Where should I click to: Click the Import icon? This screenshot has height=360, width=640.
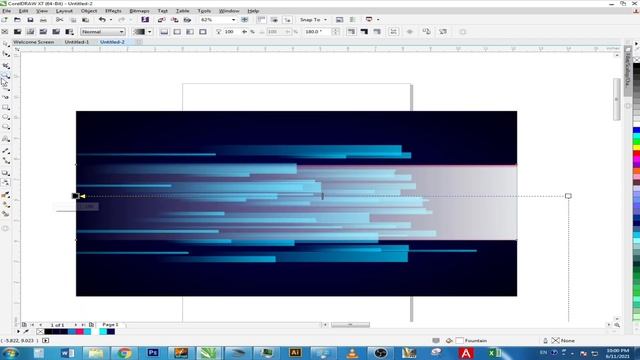pos(162,20)
